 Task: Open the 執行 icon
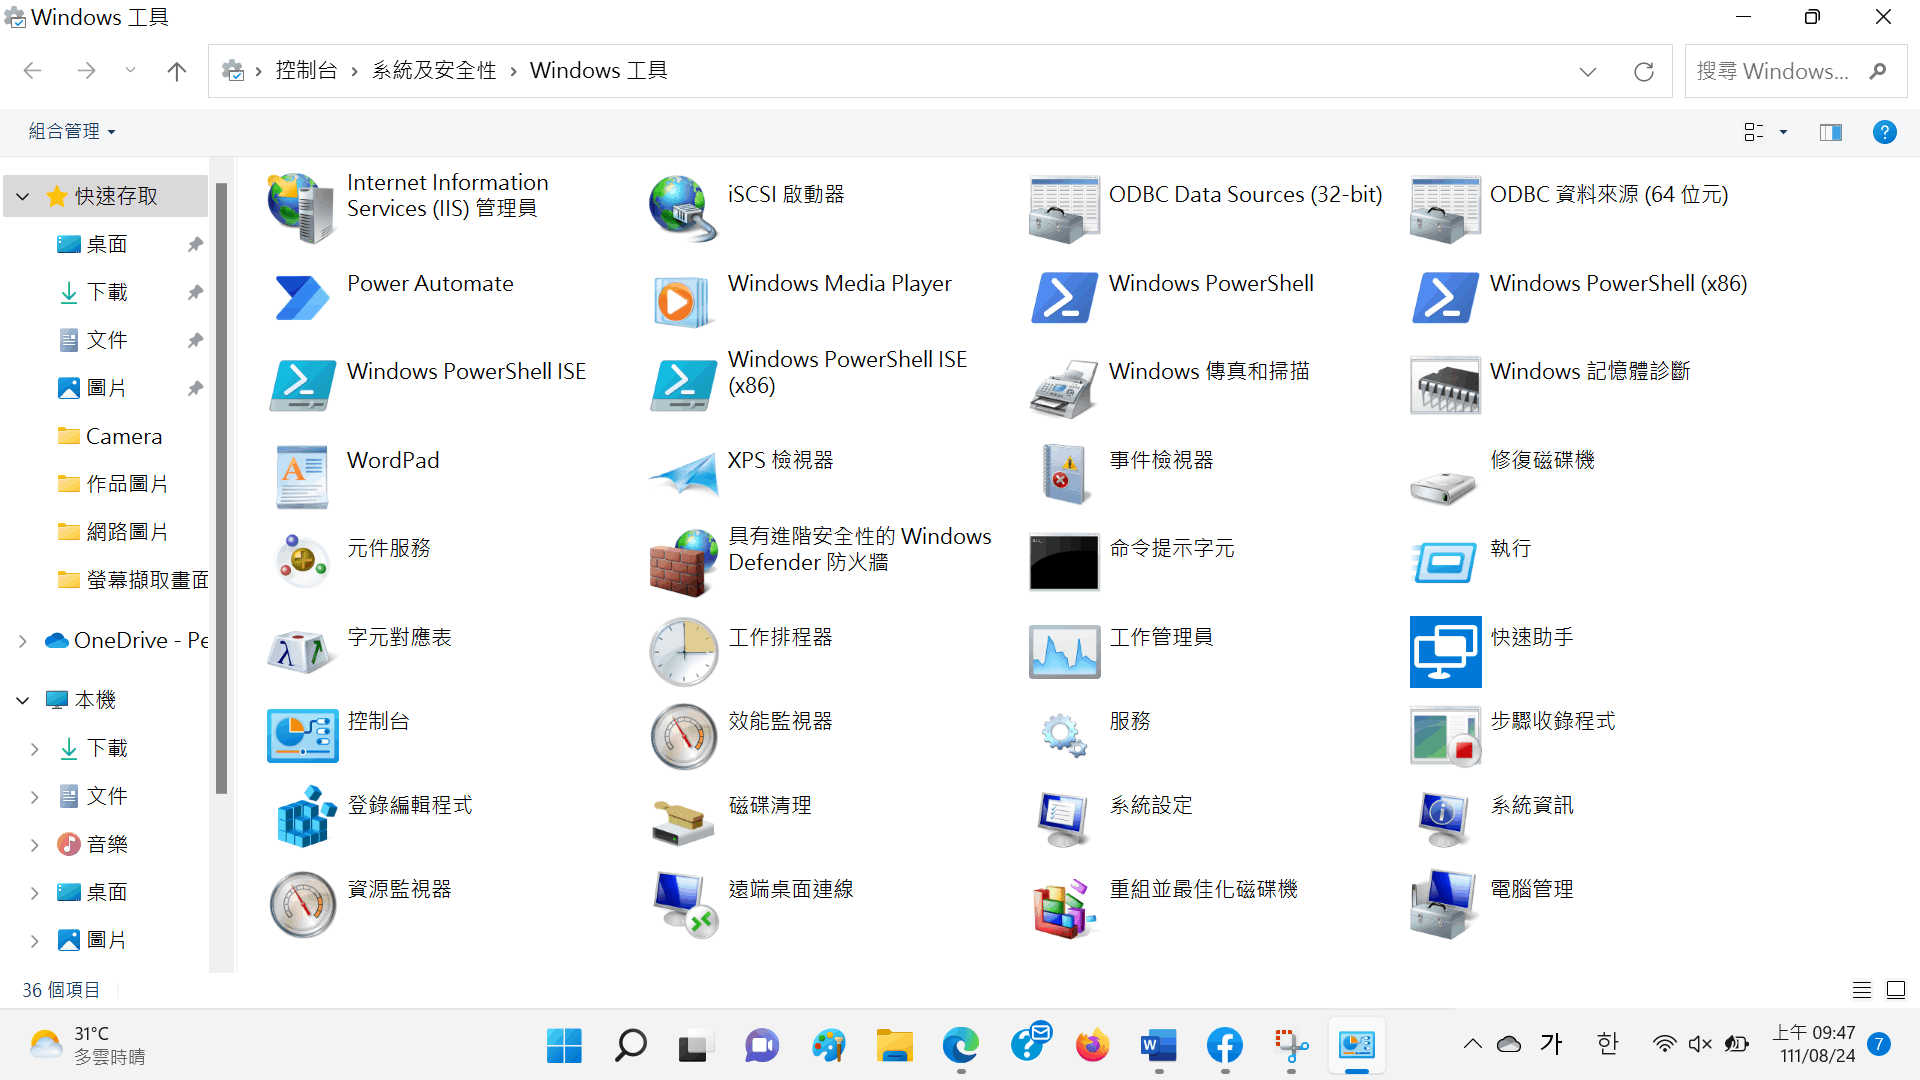(1445, 562)
